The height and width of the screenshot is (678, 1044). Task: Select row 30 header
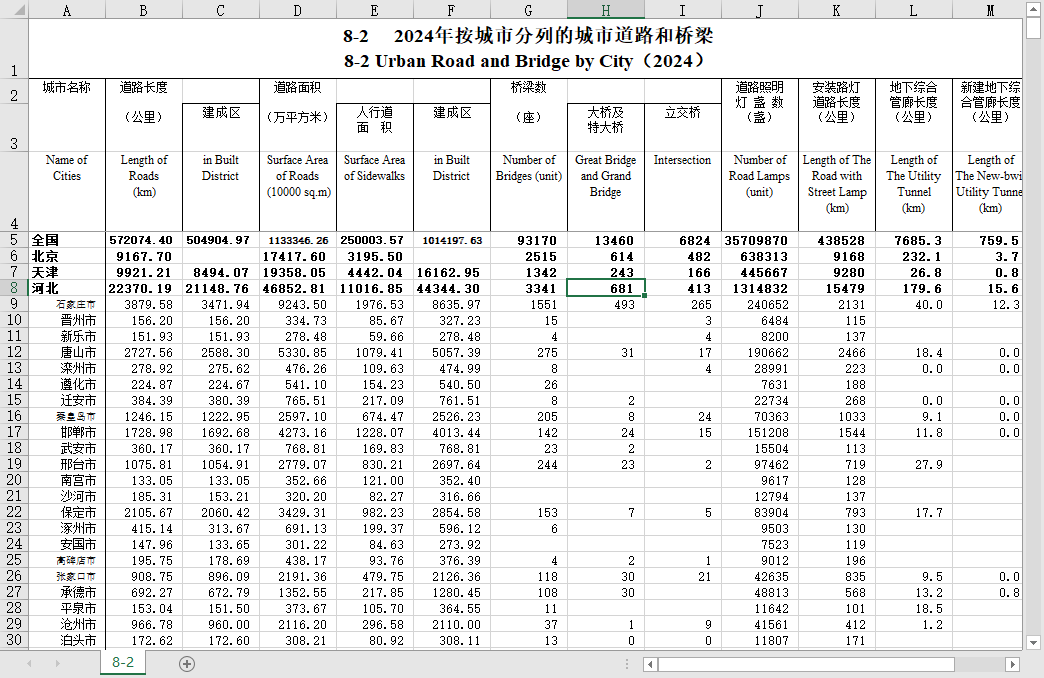tap(14, 639)
